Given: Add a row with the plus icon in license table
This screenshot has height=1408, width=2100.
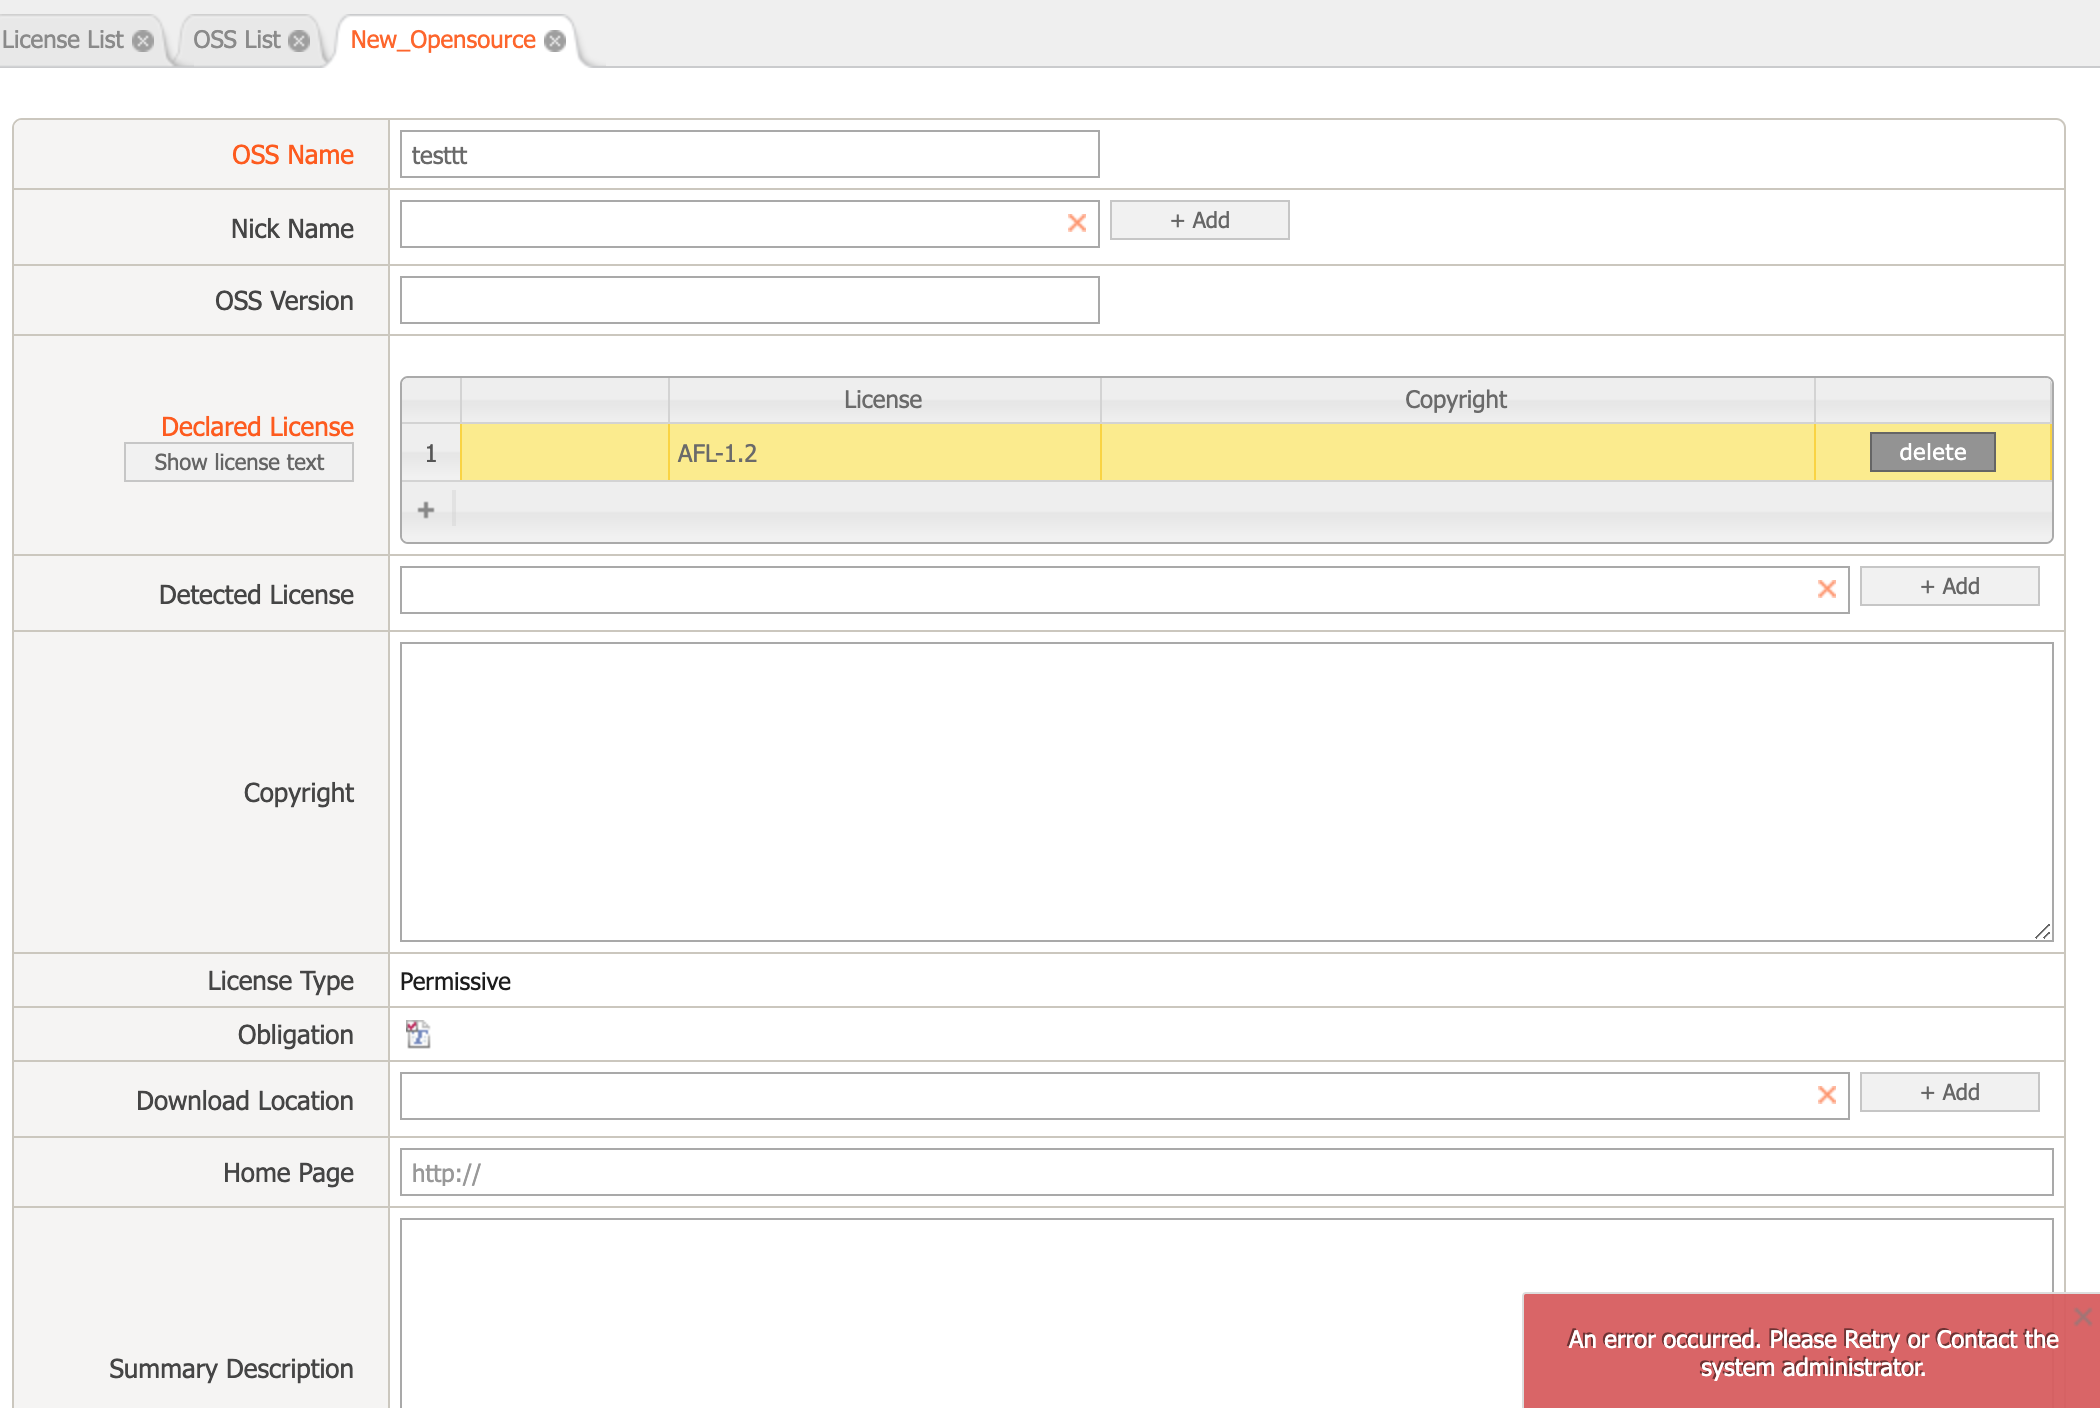Looking at the screenshot, I should coord(426,510).
